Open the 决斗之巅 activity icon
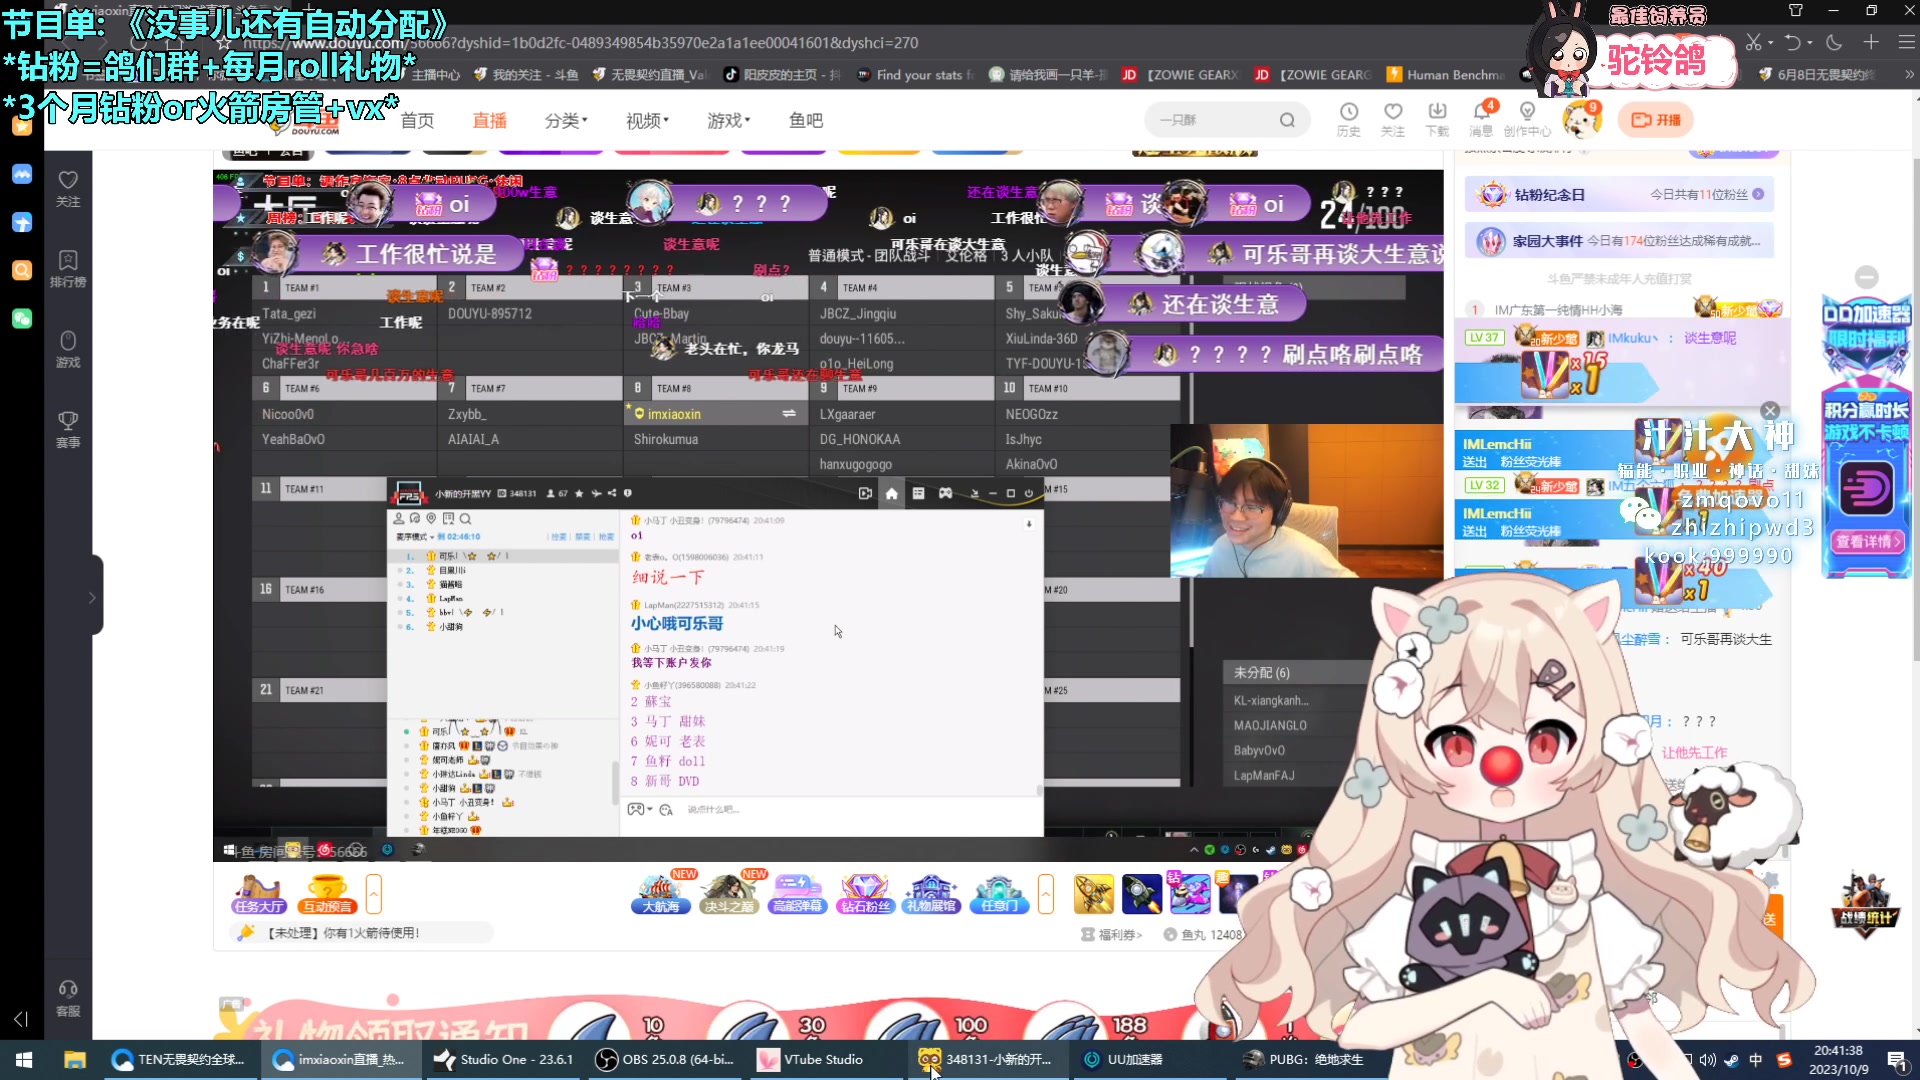This screenshot has height=1080, width=1920. (729, 893)
